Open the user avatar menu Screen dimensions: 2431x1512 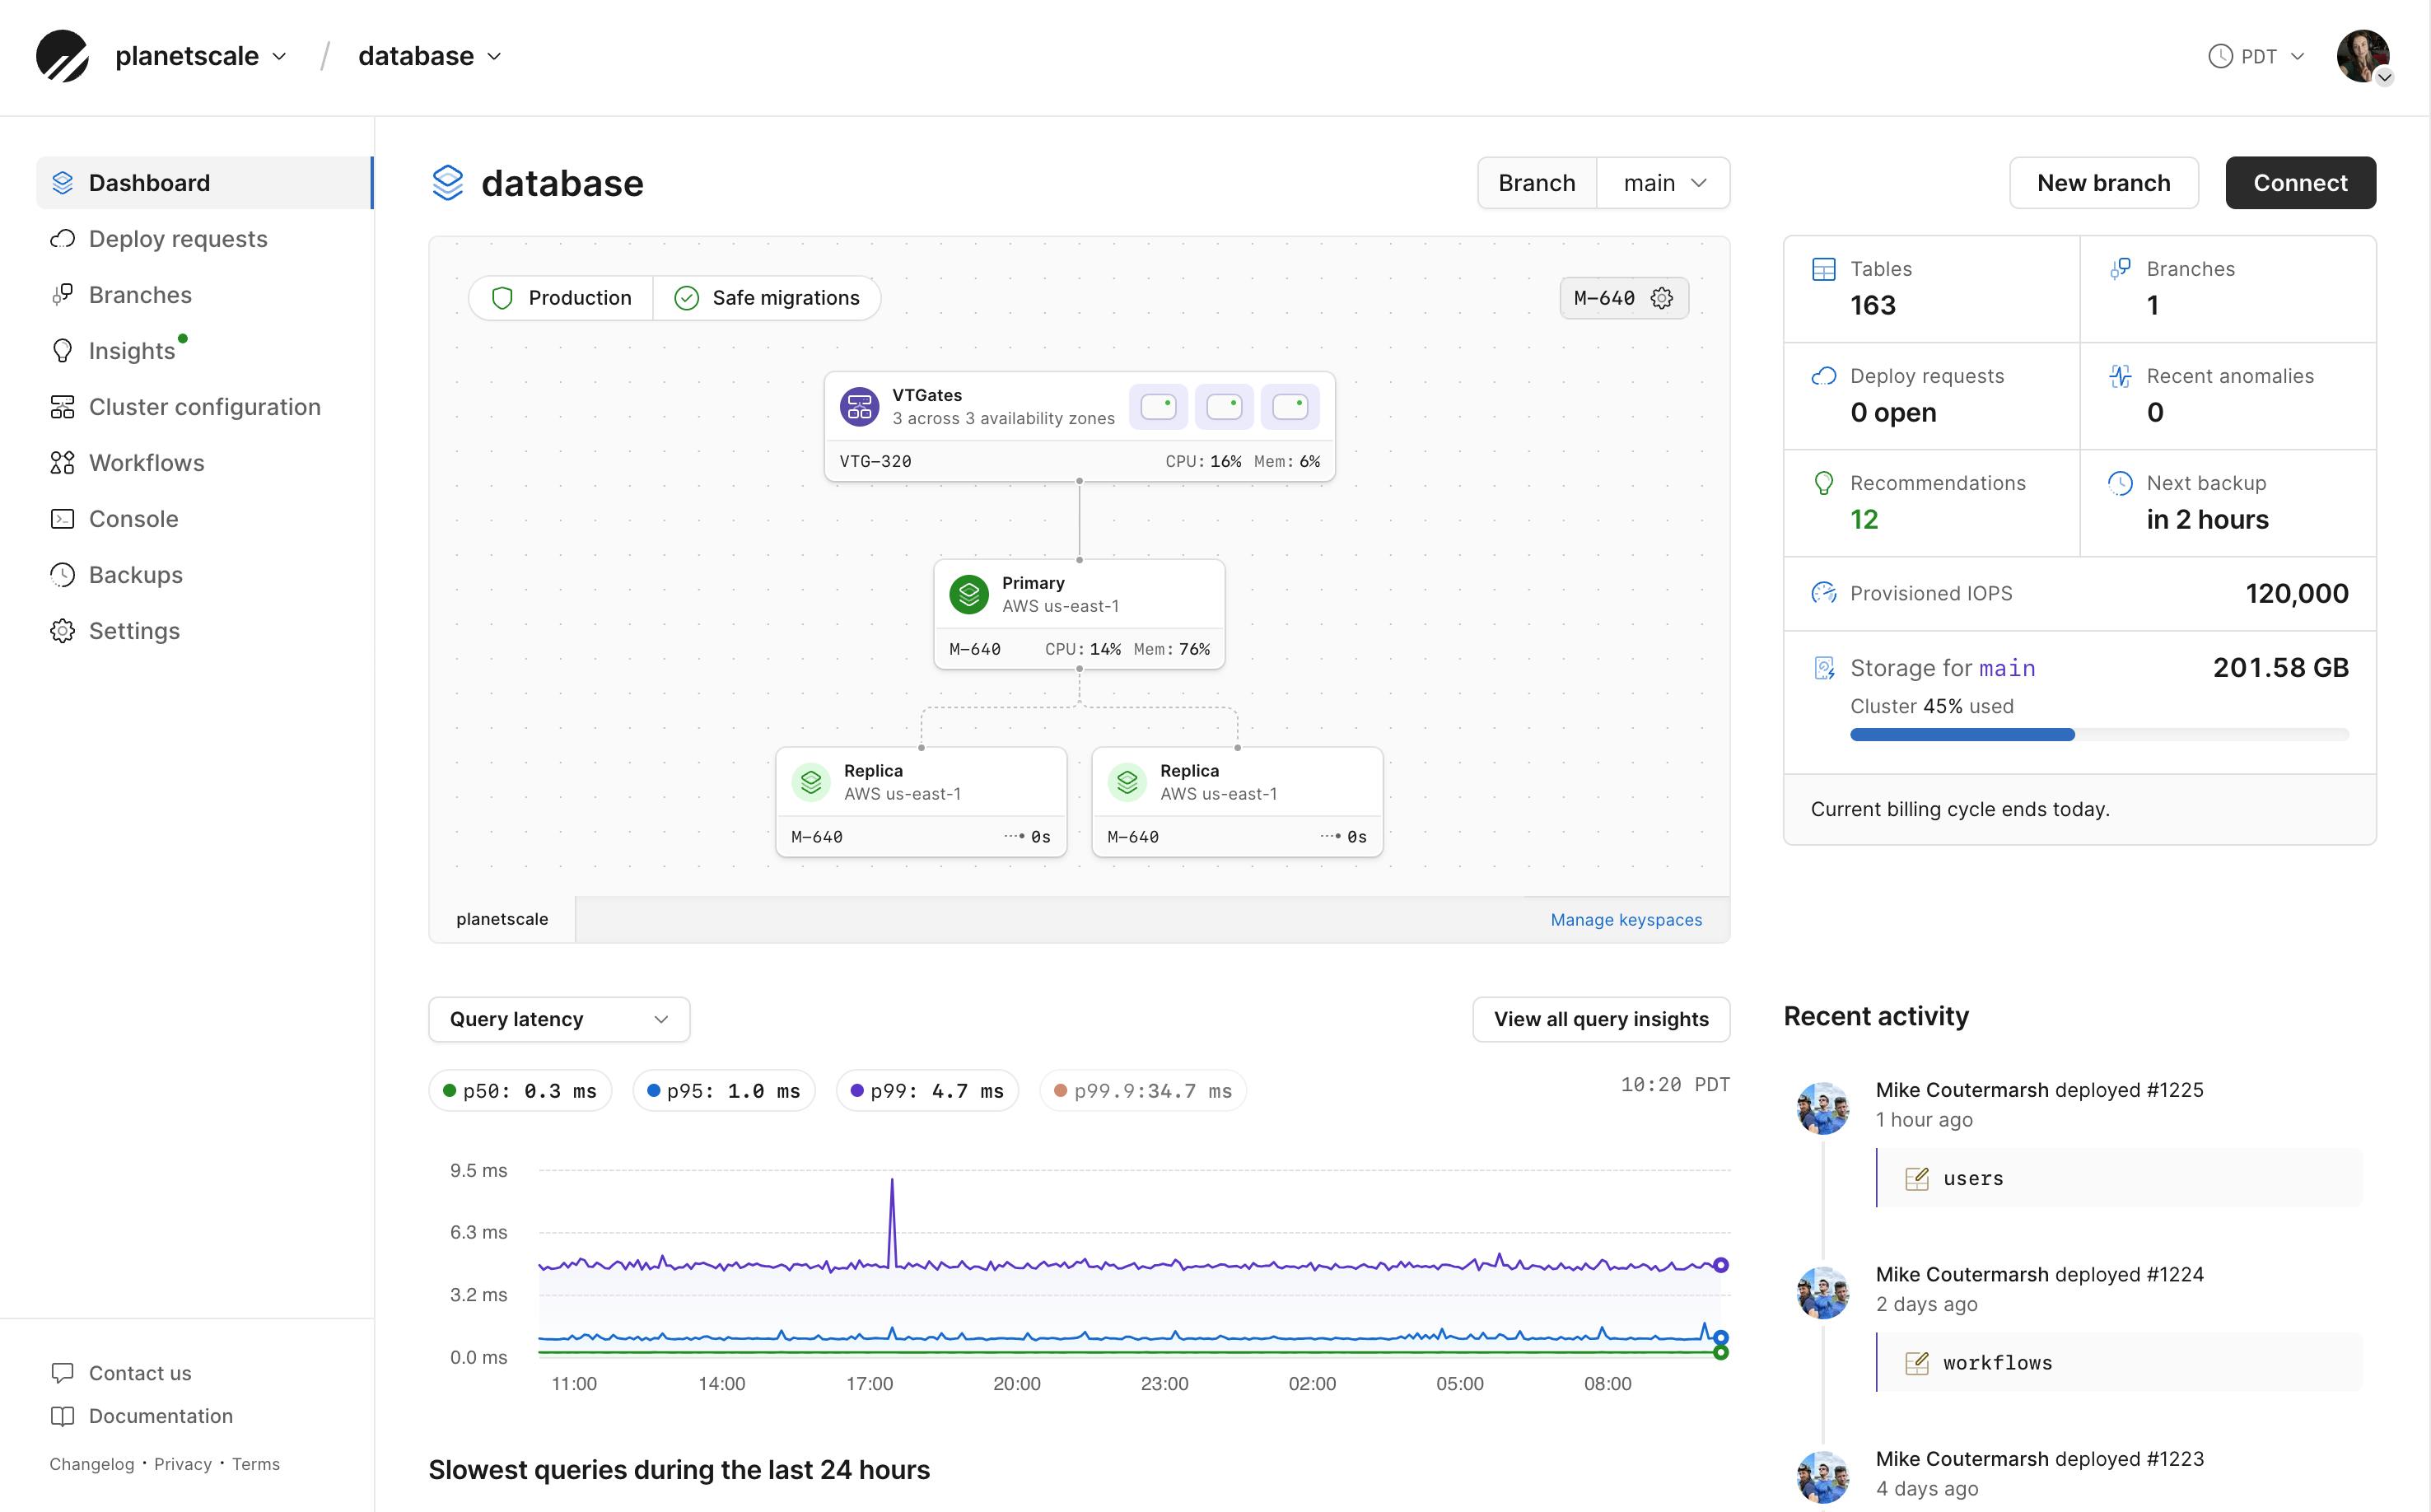(x=2364, y=56)
